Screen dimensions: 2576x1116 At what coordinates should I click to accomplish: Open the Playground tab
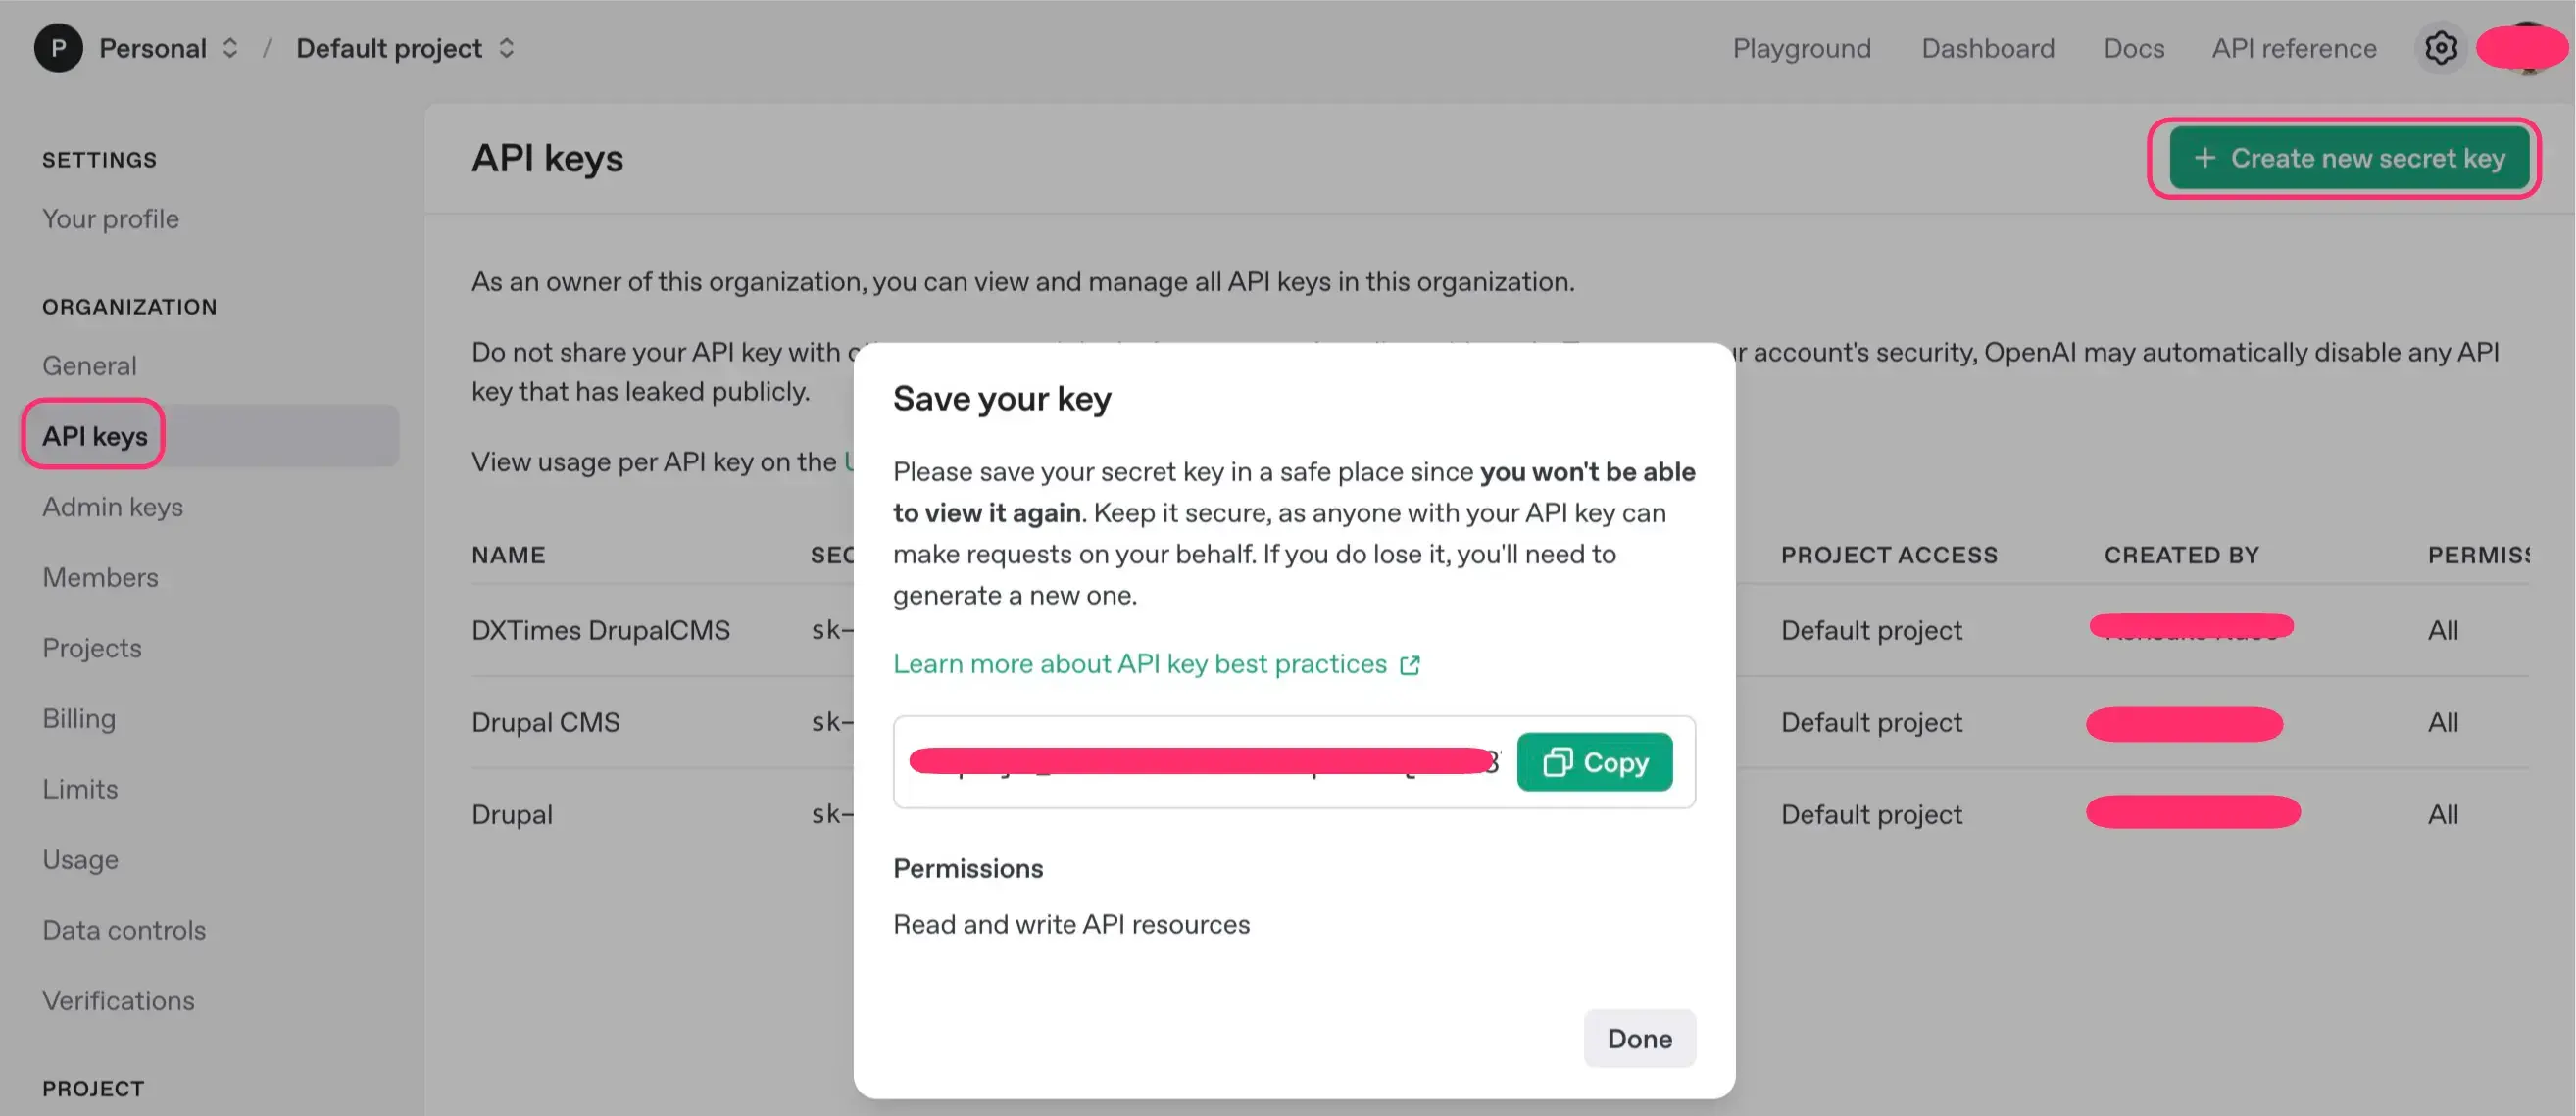click(x=1801, y=48)
